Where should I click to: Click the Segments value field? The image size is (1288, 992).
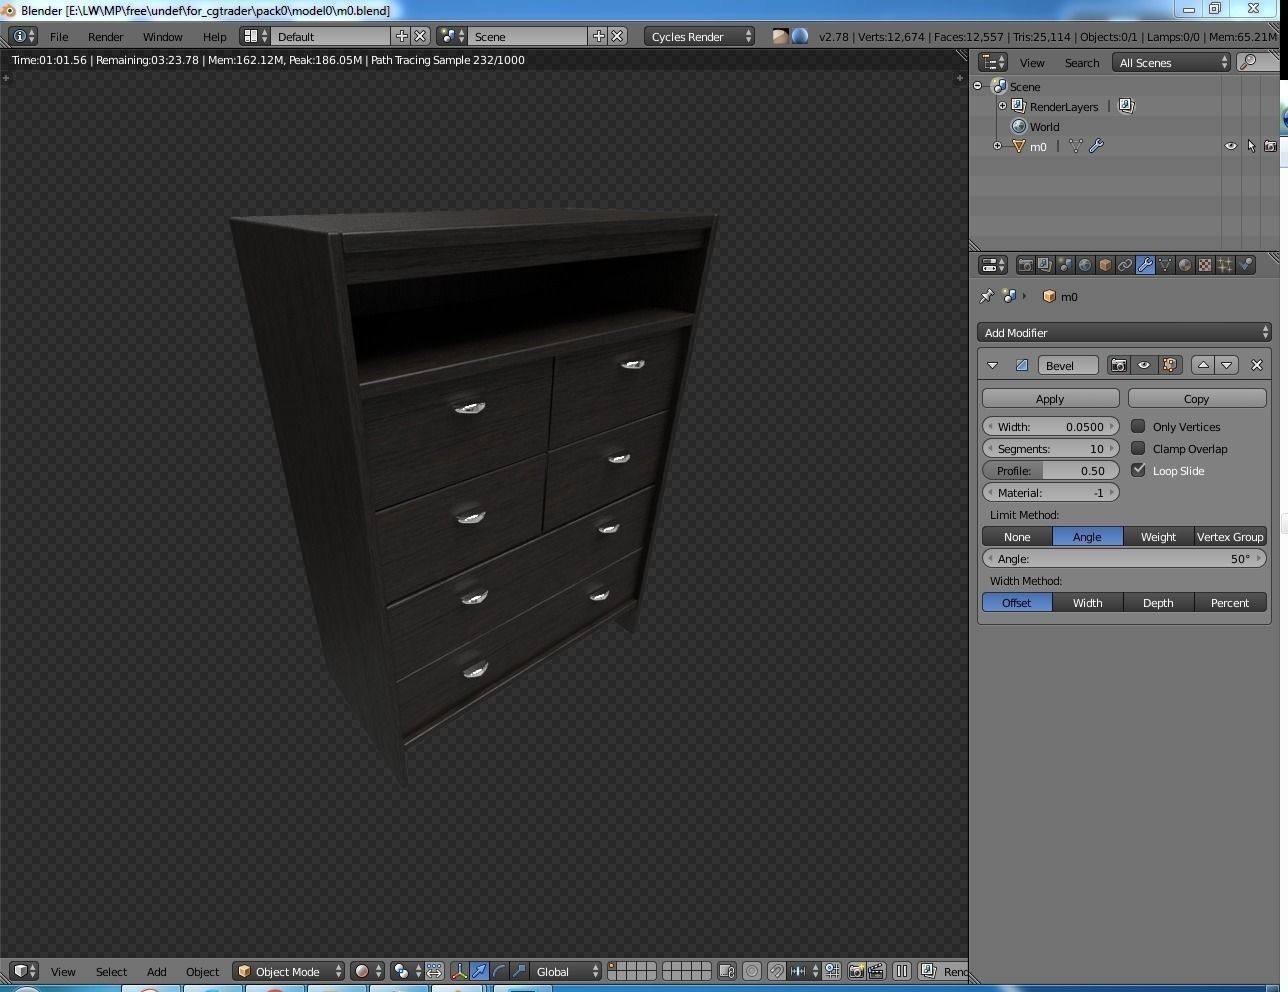[x=1051, y=448]
